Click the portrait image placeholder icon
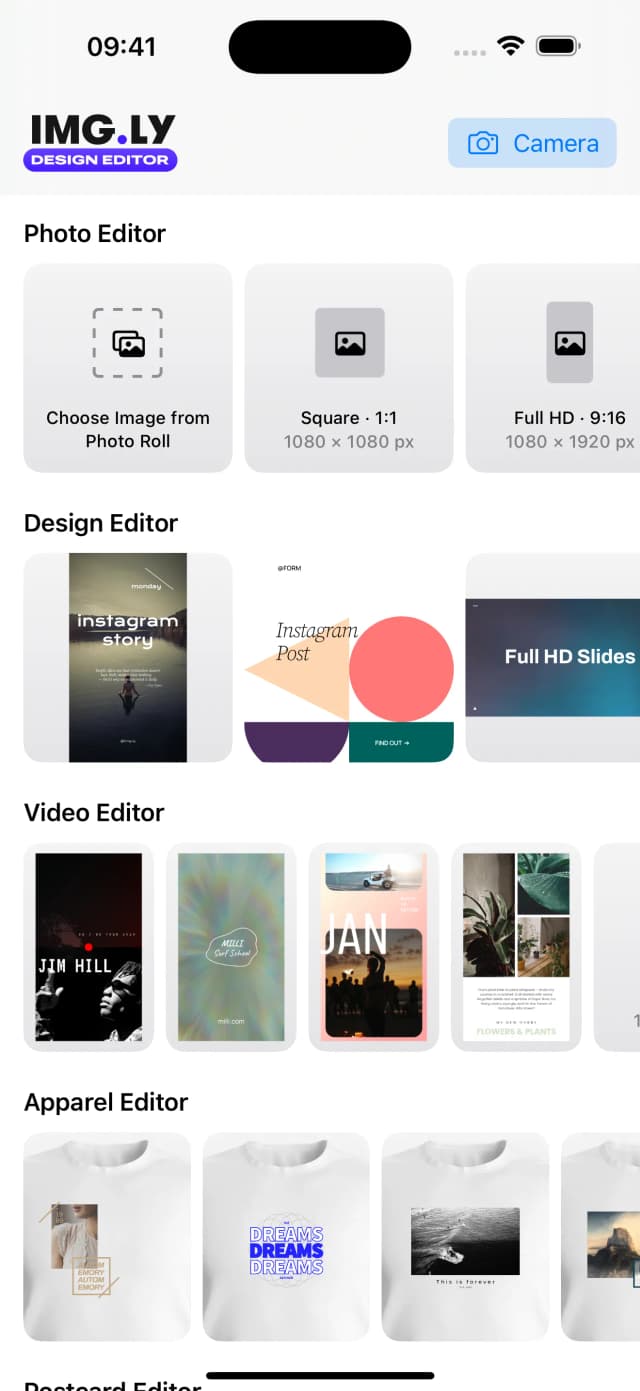 (570, 343)
